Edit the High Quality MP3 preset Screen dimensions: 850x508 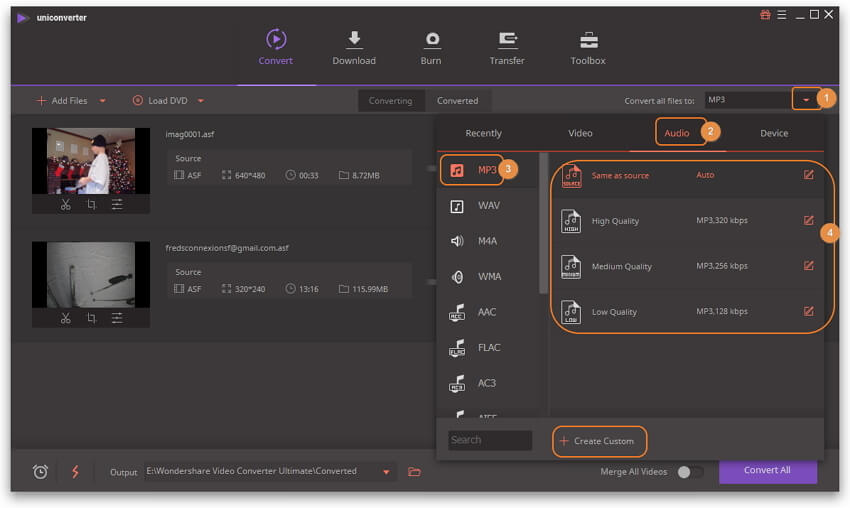[808, 220]
